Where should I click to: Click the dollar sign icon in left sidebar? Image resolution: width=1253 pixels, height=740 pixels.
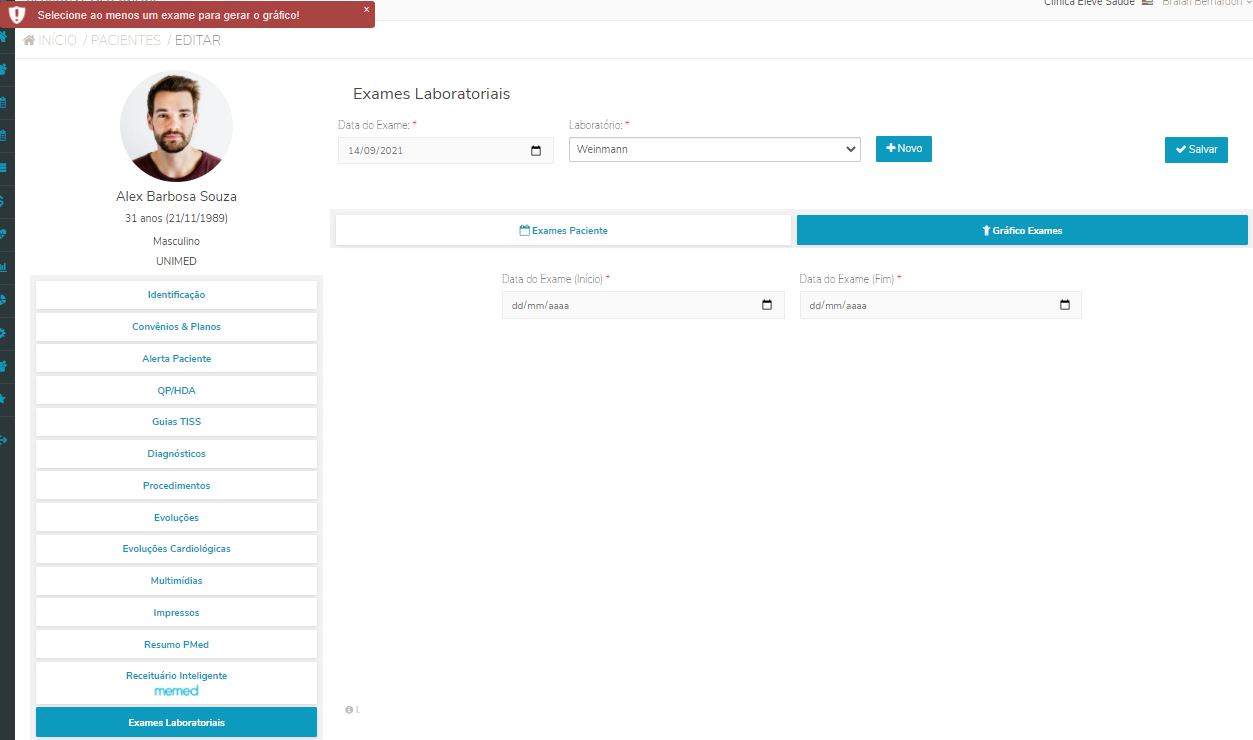(3, 201)
